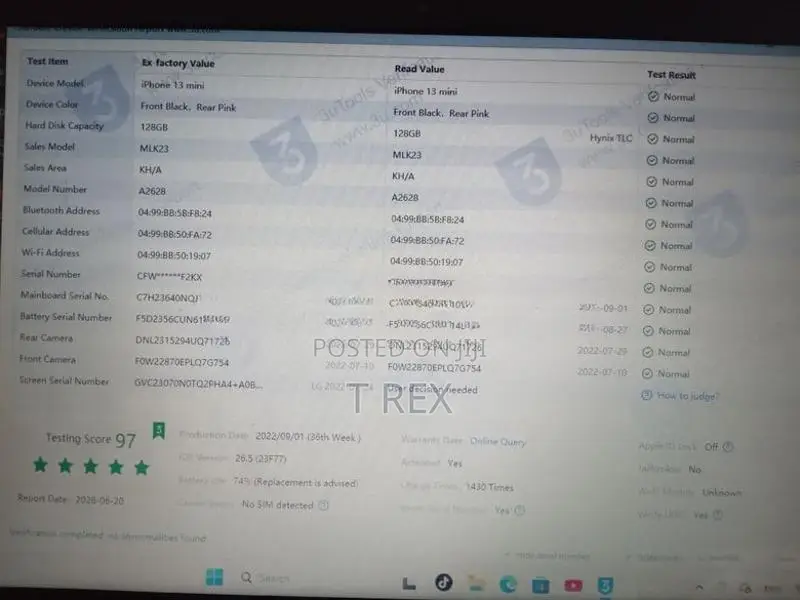Open File Explorer from the taskbar
This screenshot has height=600, width=800.
pos(477,584)
